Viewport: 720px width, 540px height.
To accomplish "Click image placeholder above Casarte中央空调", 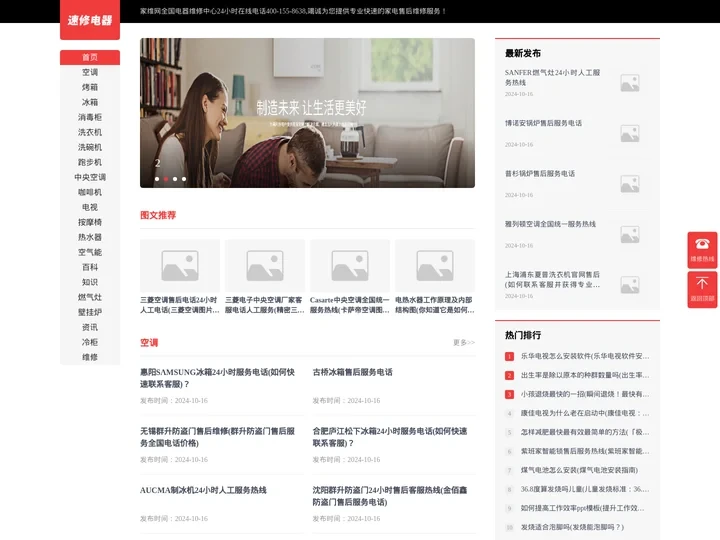I will click(350, 265).
